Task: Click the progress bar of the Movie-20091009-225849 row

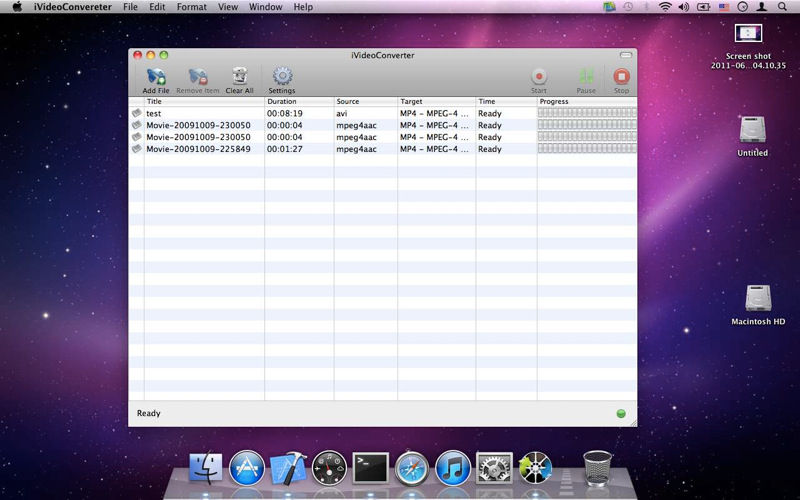Action: pyautogui.click(x=587, y=148)
